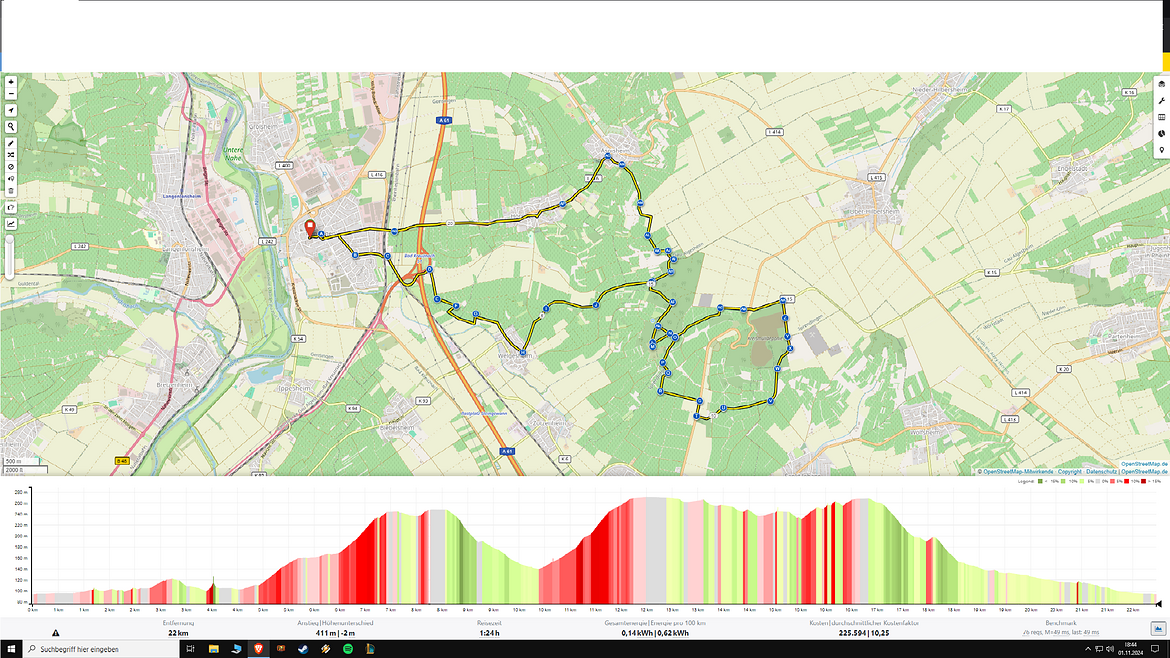Viewport: 1170px width, 658px height.
Task: Click the Windows search box Suchbegriff hier eingeben
Action: tap(101, 649)
